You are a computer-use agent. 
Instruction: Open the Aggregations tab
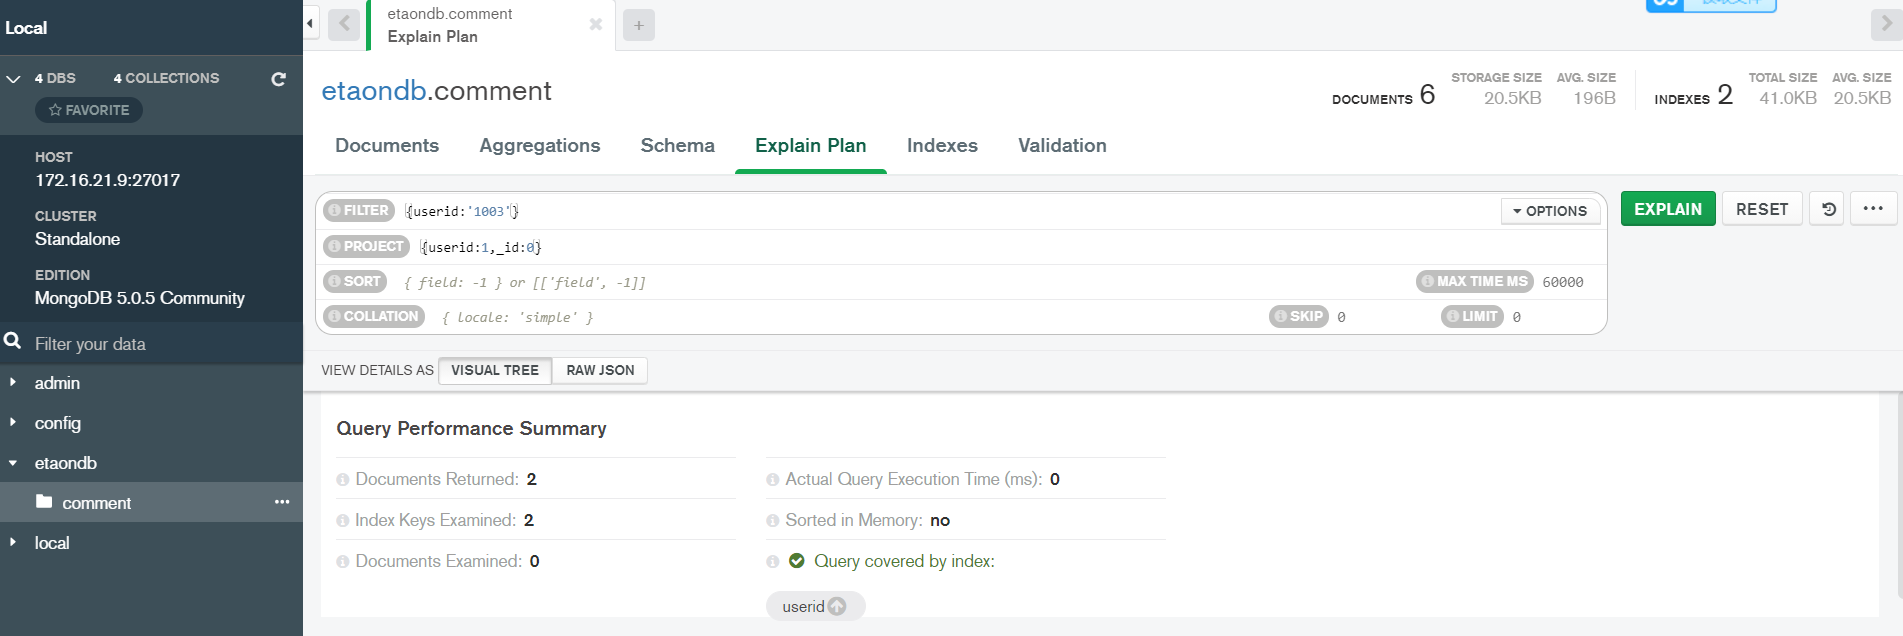point(540,146)
